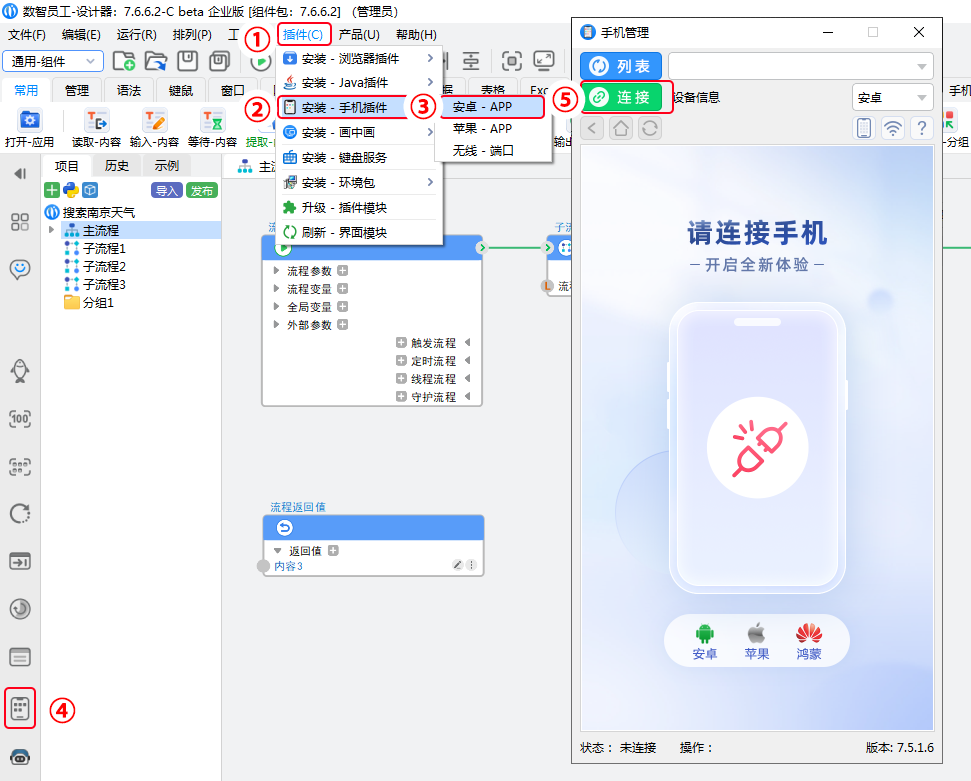This screenshot has width=971, height=781.
Task: Select 子流程2 in the project tree
Action: [104, 267]
